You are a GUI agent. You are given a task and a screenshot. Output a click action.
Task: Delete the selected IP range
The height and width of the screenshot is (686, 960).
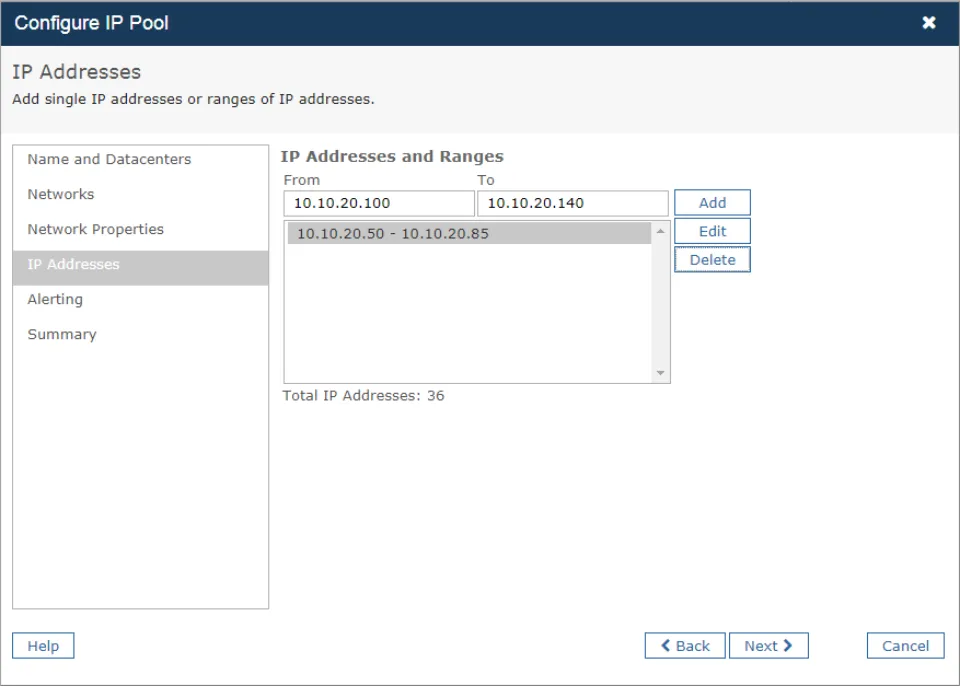coord(712,260)
